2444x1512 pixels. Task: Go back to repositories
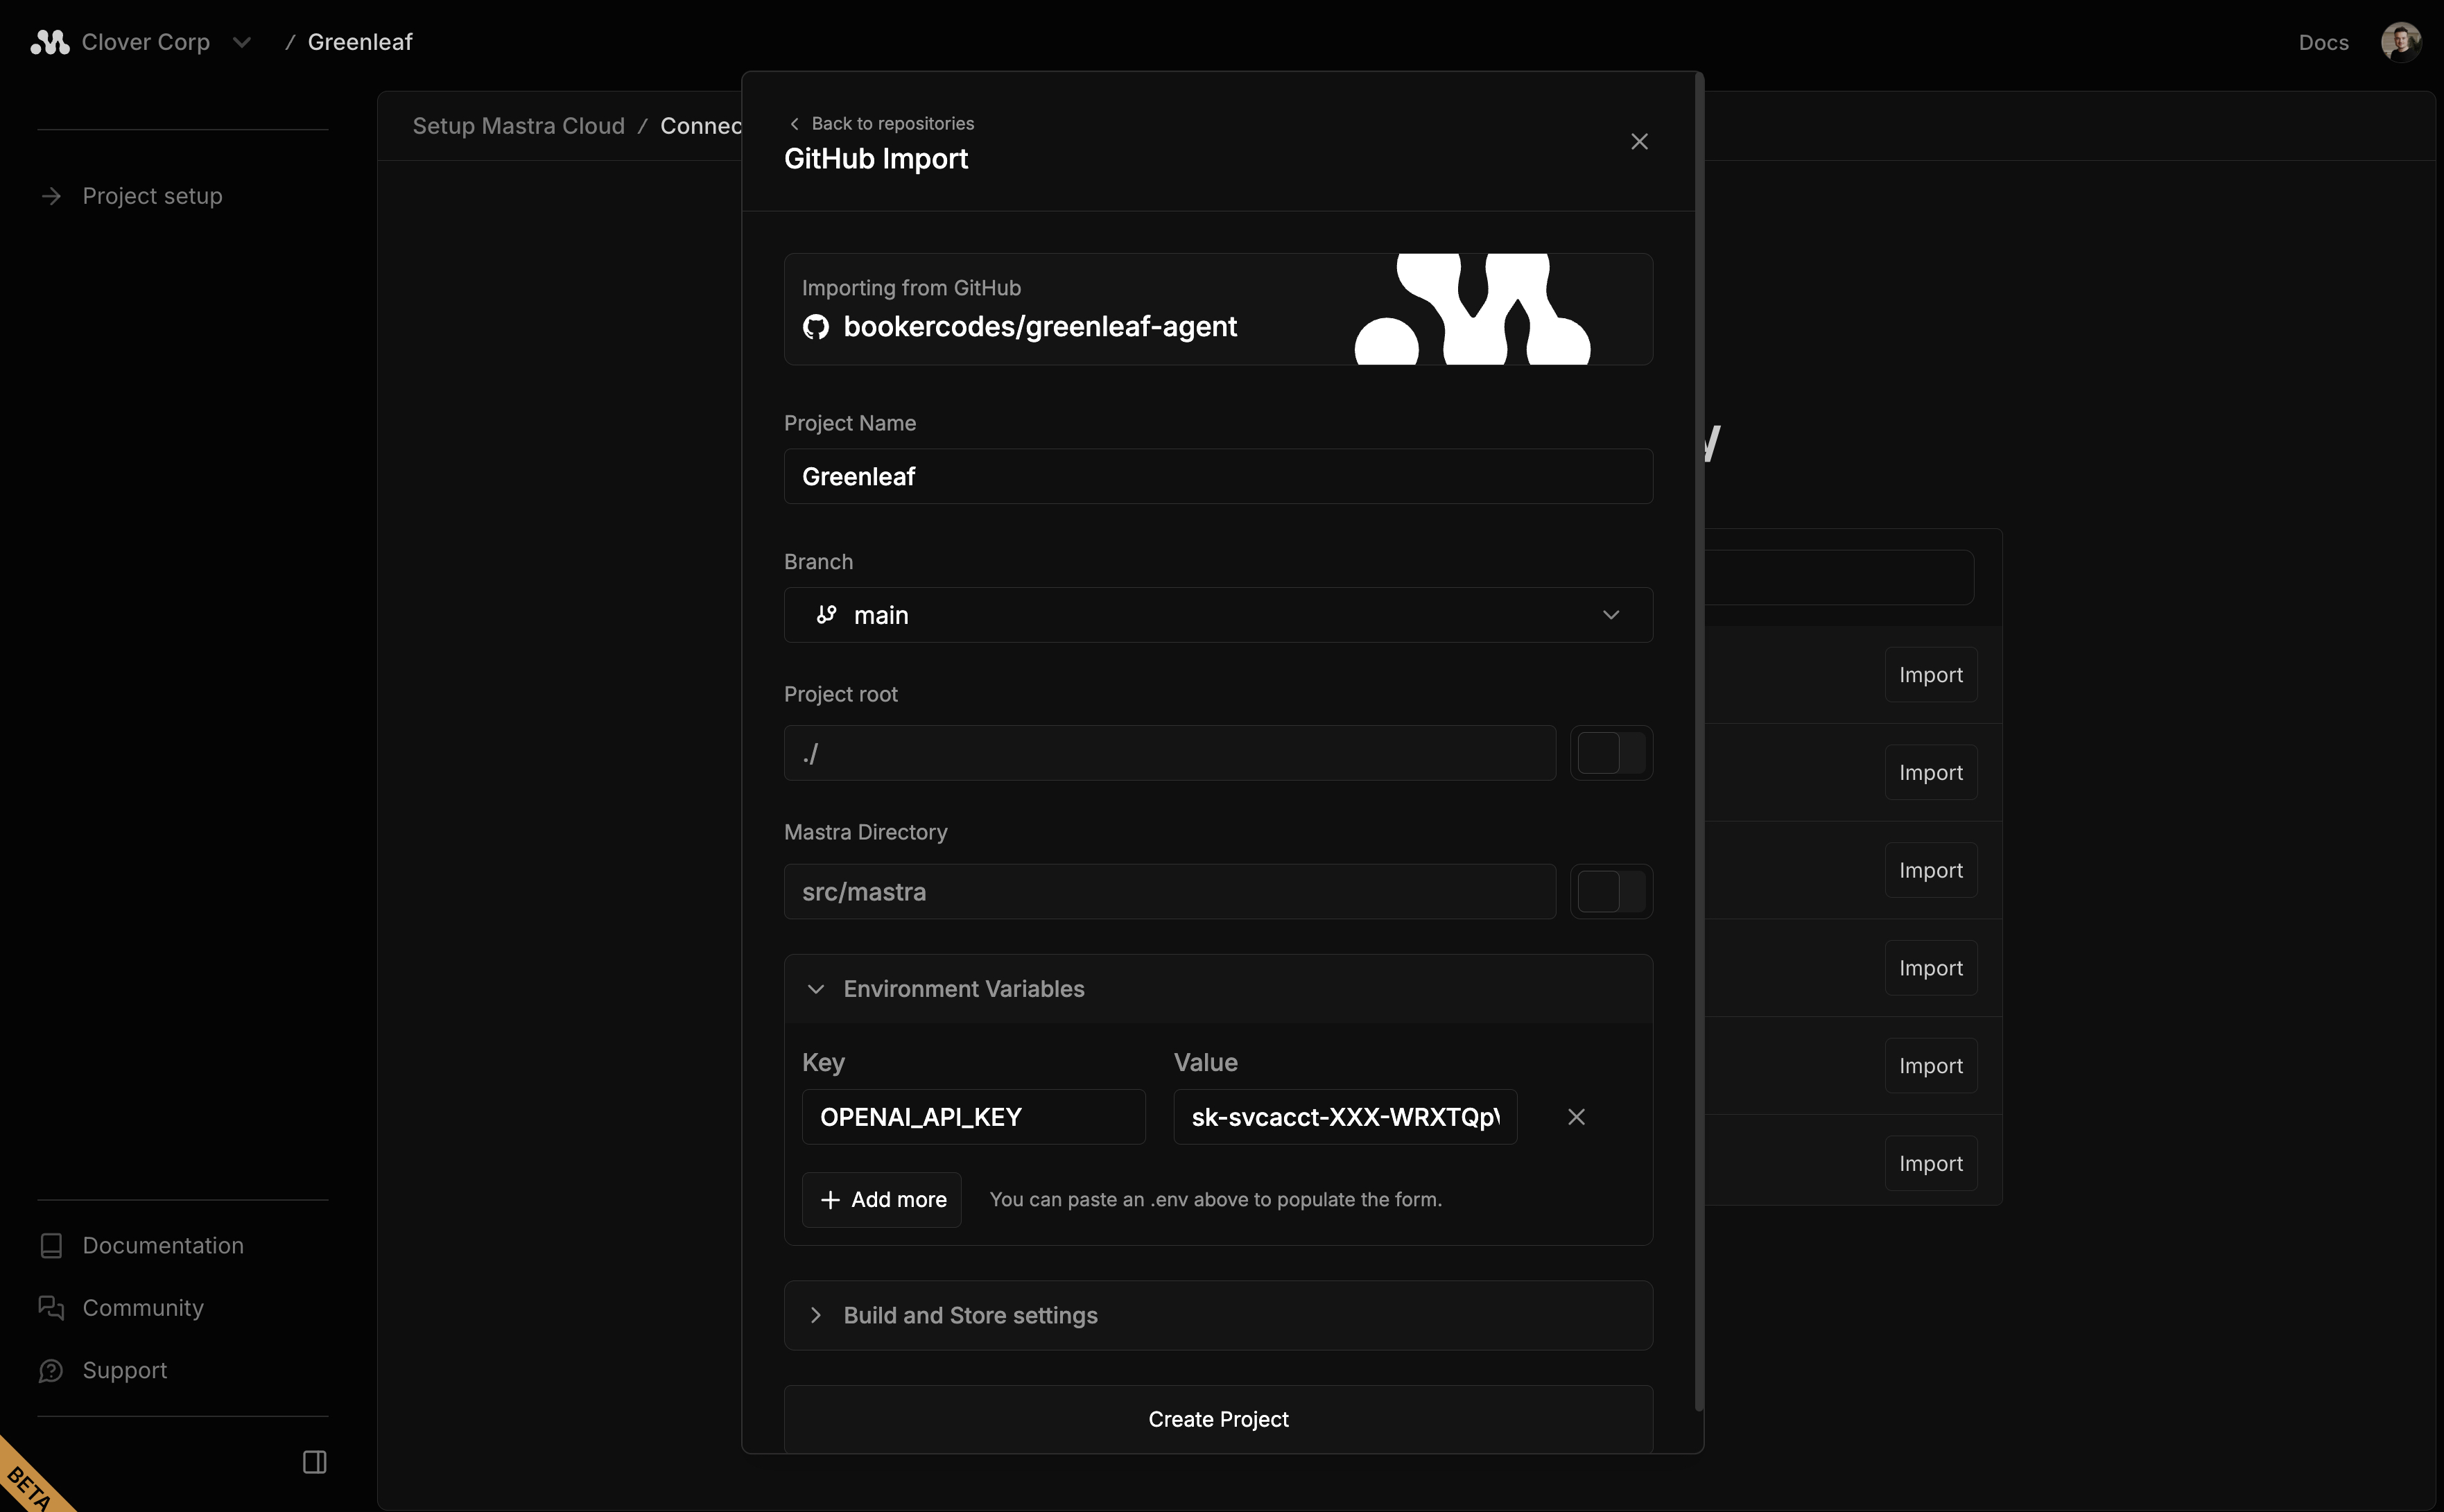point(881,123)
